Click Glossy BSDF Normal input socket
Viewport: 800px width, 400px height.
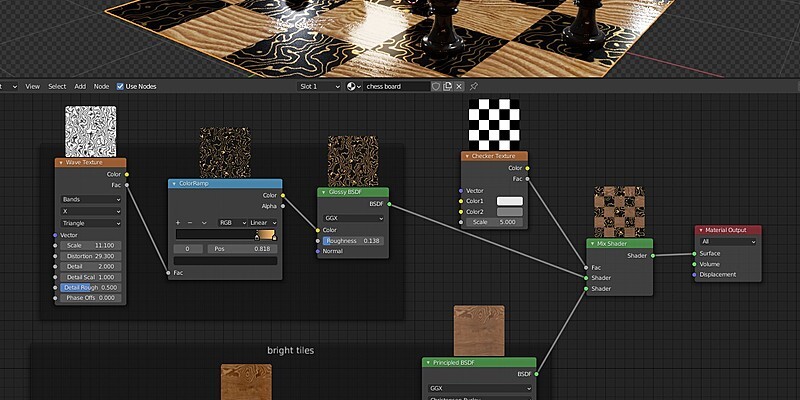(317, 252)
